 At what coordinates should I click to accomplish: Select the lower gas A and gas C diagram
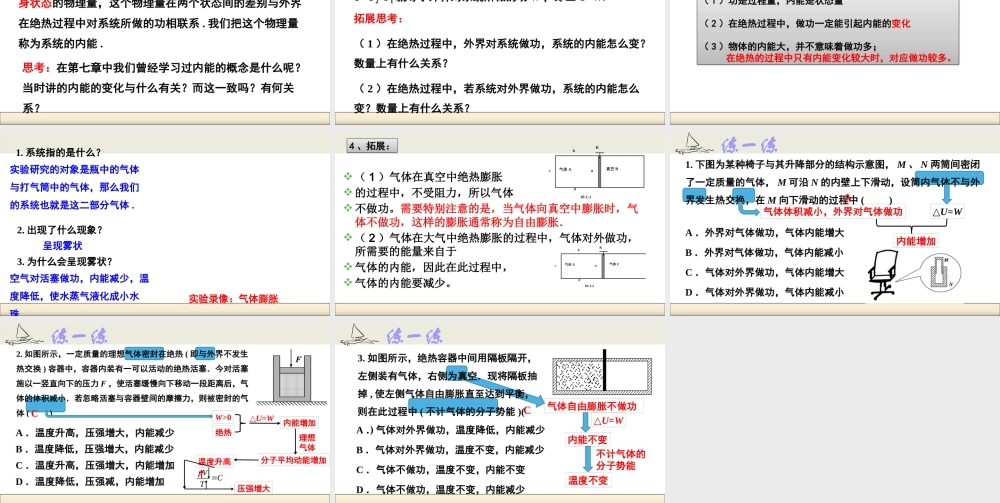pos(601,265)
